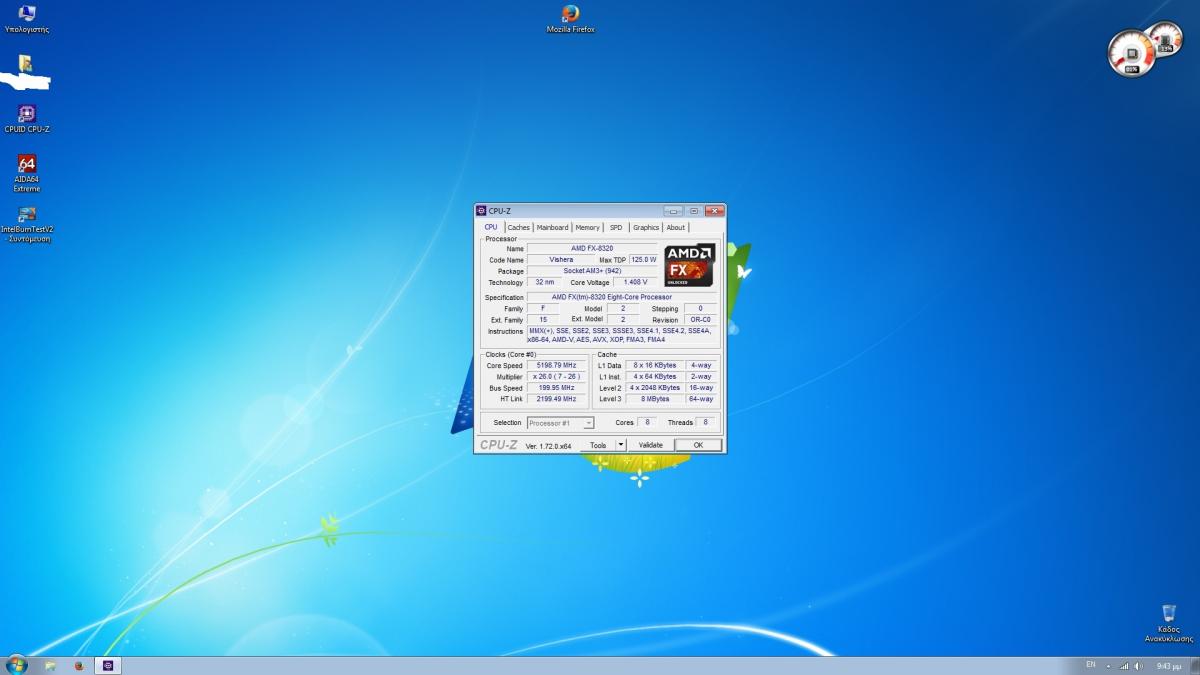
Task: Click the Name field showing AMD FX-8320
Action: point(592,248)
